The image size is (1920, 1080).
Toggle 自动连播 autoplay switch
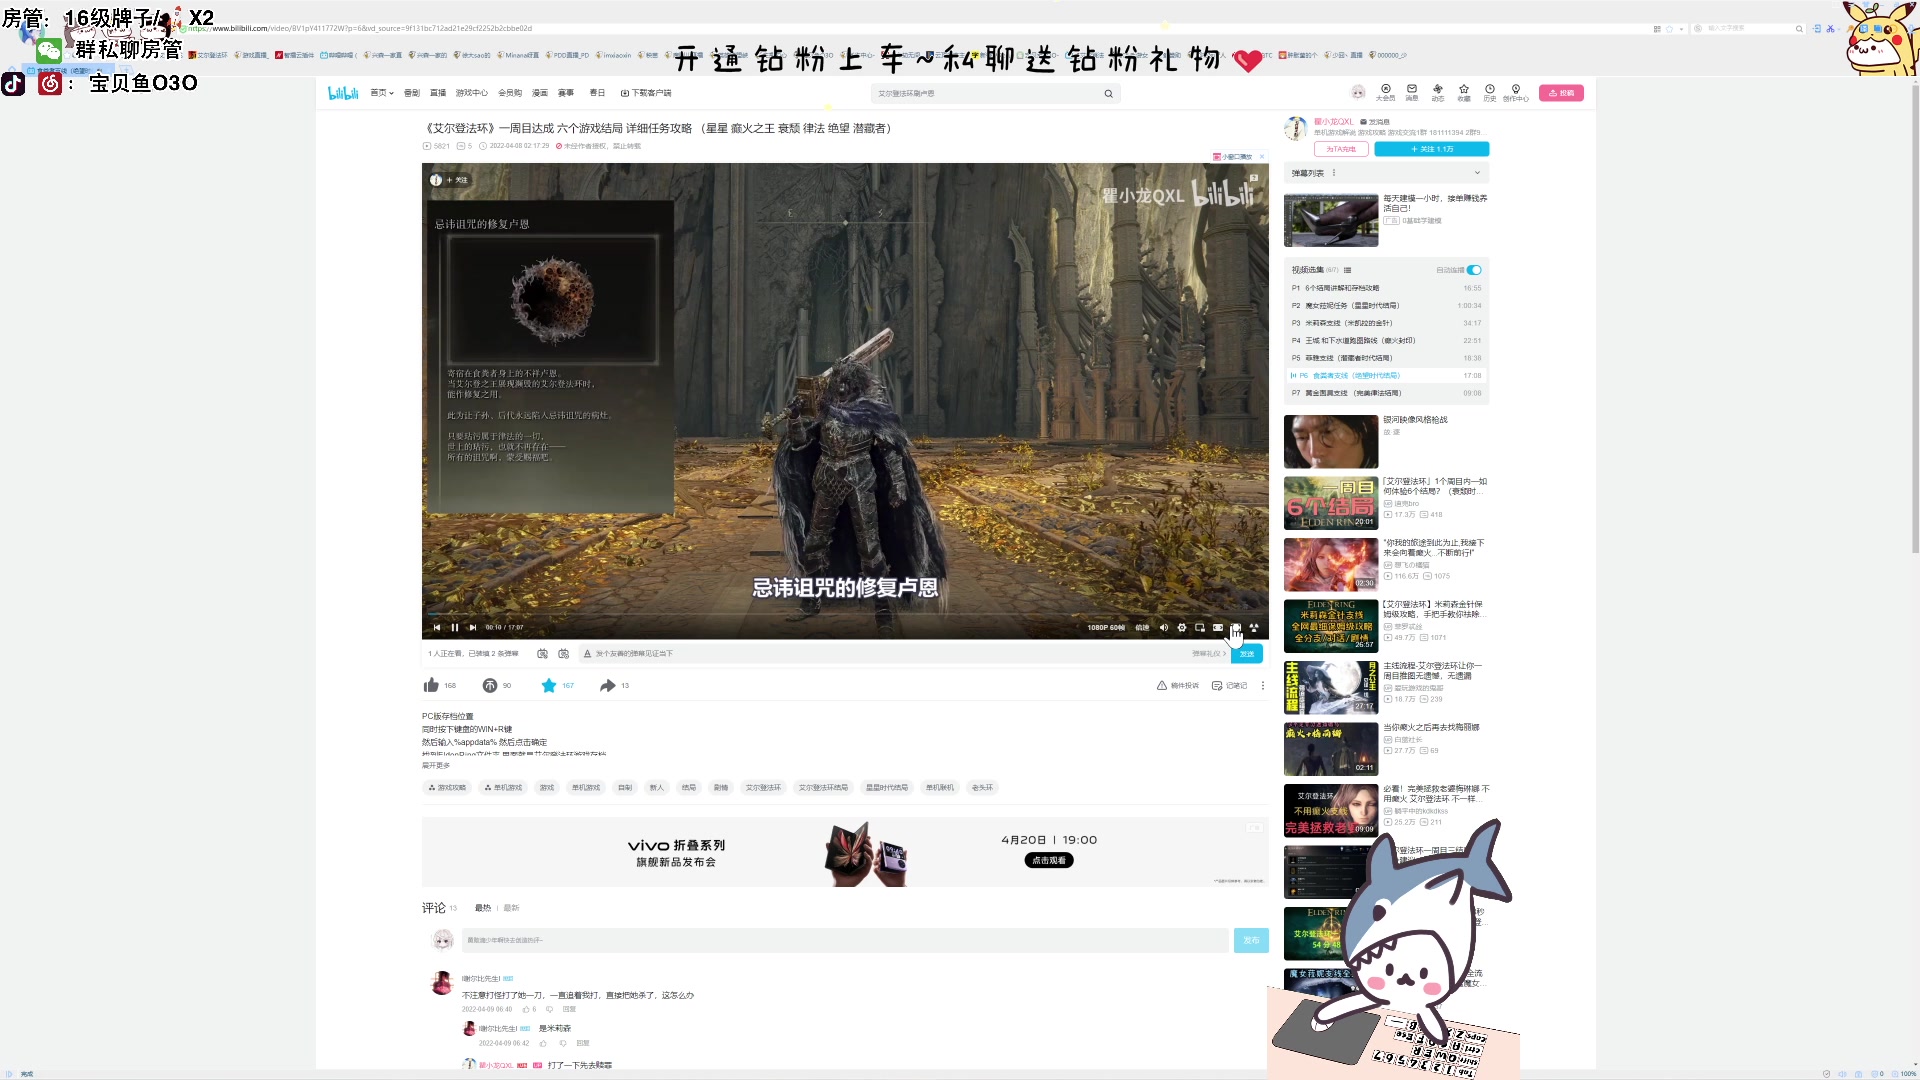point(1474,270)
